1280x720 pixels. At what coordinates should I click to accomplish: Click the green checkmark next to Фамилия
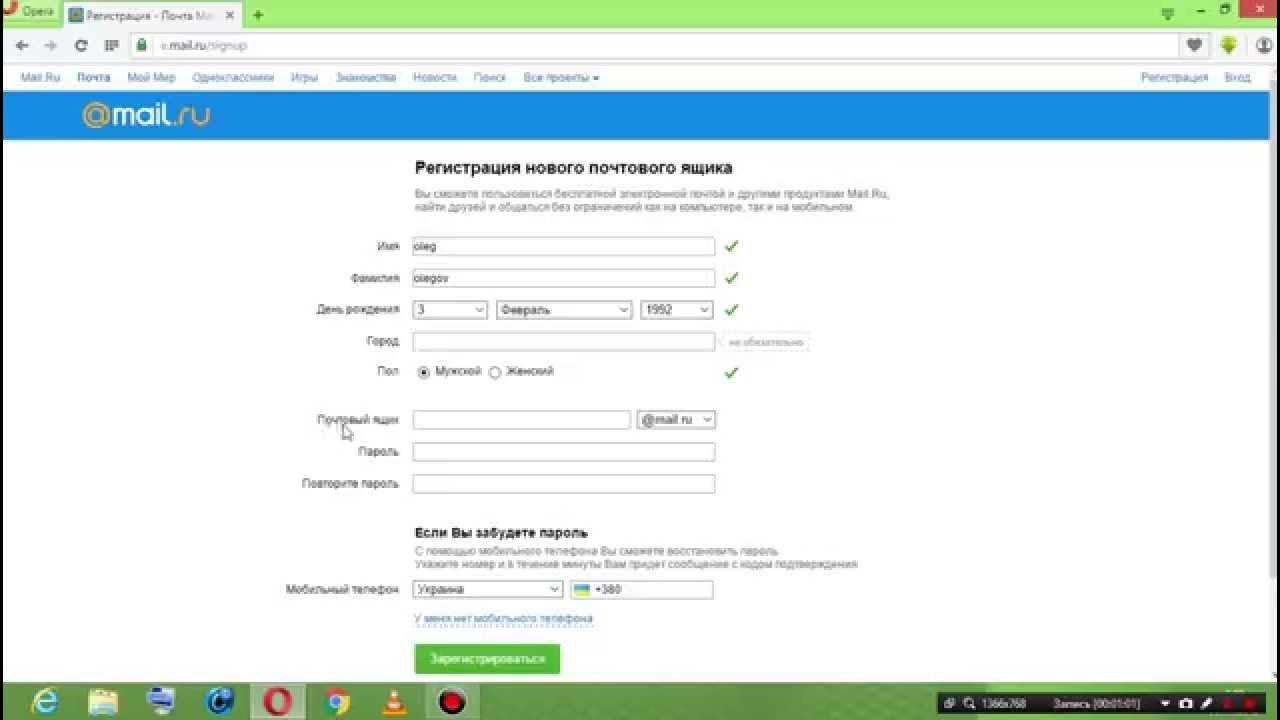pos(731,278)
